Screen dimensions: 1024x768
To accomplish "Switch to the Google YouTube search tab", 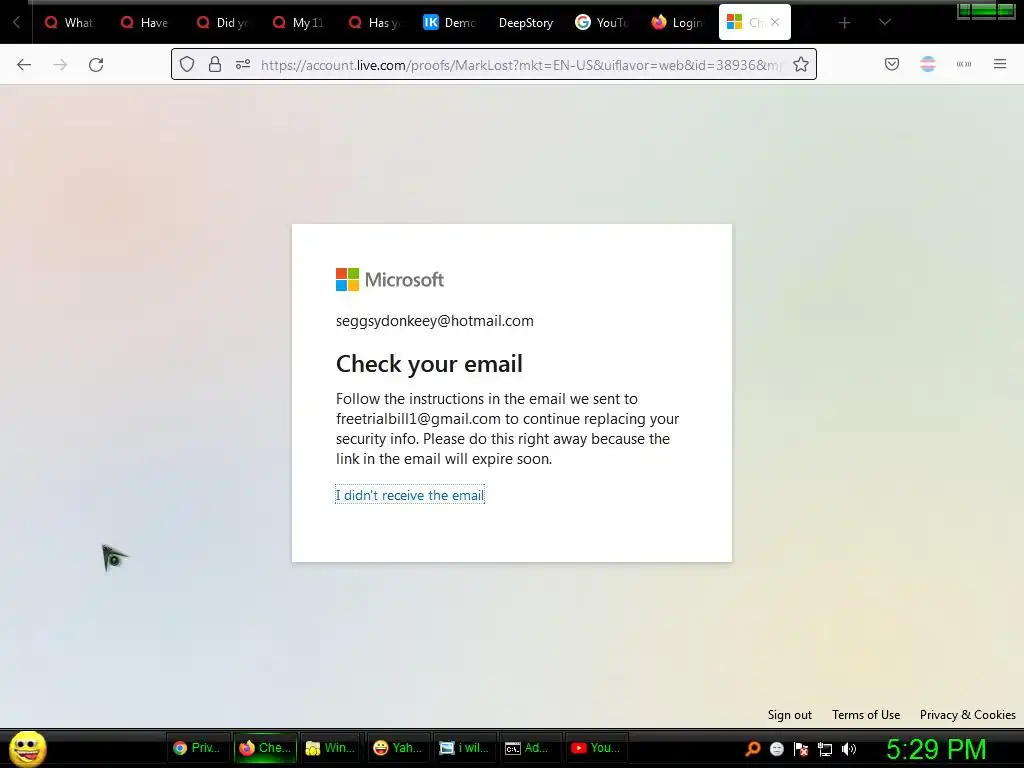I will (601, 23).
